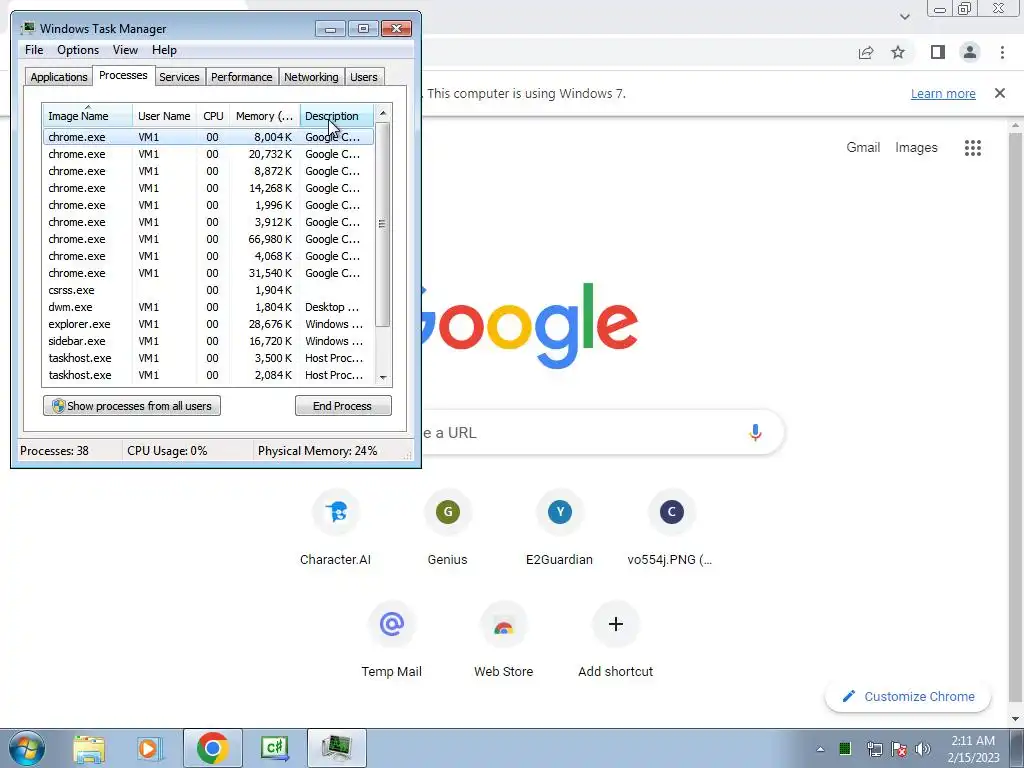This screenshot has width=1024, height=768.
Task: Switch to the Users tab
Action: (364, 76)
